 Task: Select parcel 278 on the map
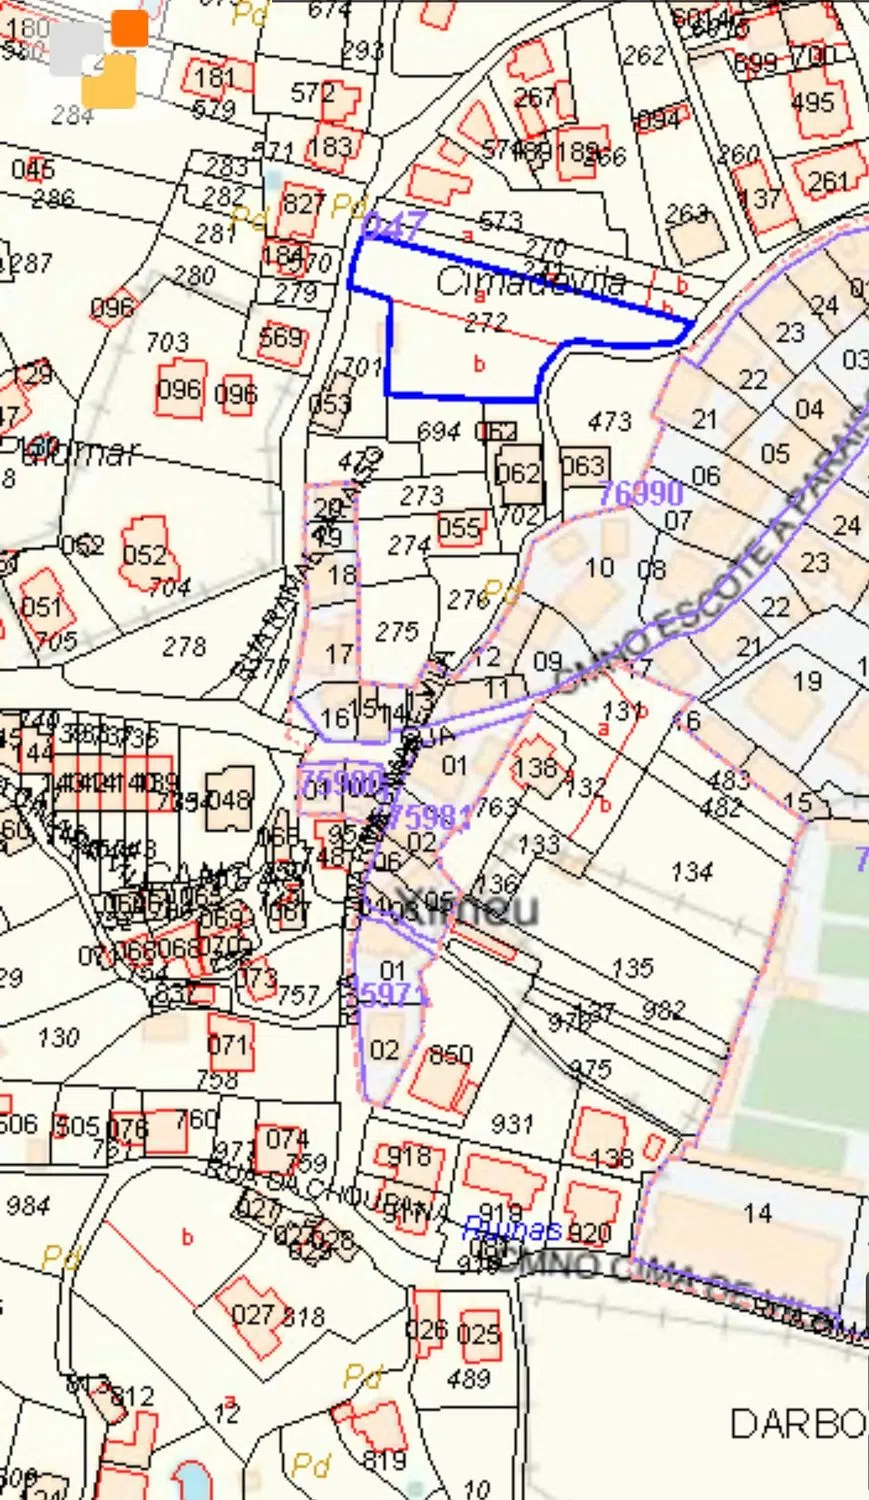point(184,647)
